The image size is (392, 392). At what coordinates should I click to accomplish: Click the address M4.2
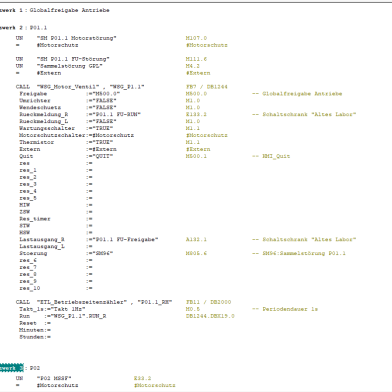point(193,66)
